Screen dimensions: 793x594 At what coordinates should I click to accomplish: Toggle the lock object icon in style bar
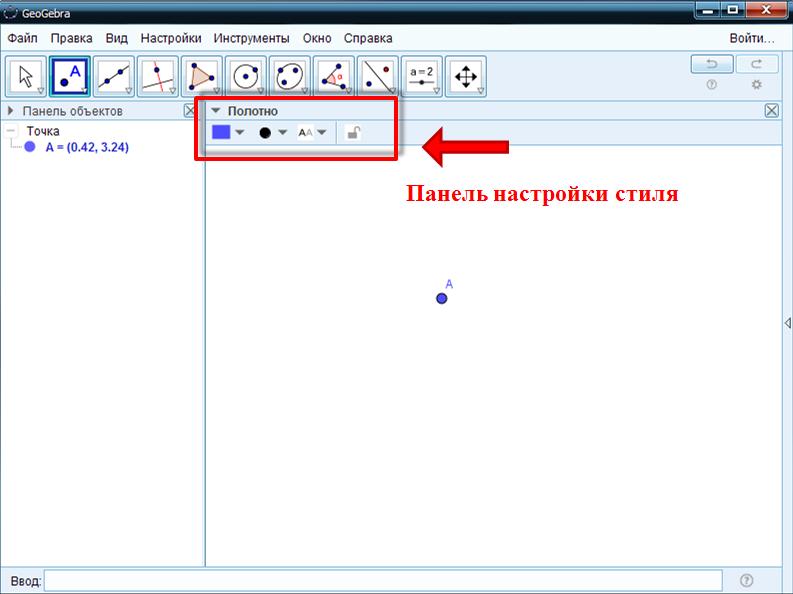coord(353,133)
